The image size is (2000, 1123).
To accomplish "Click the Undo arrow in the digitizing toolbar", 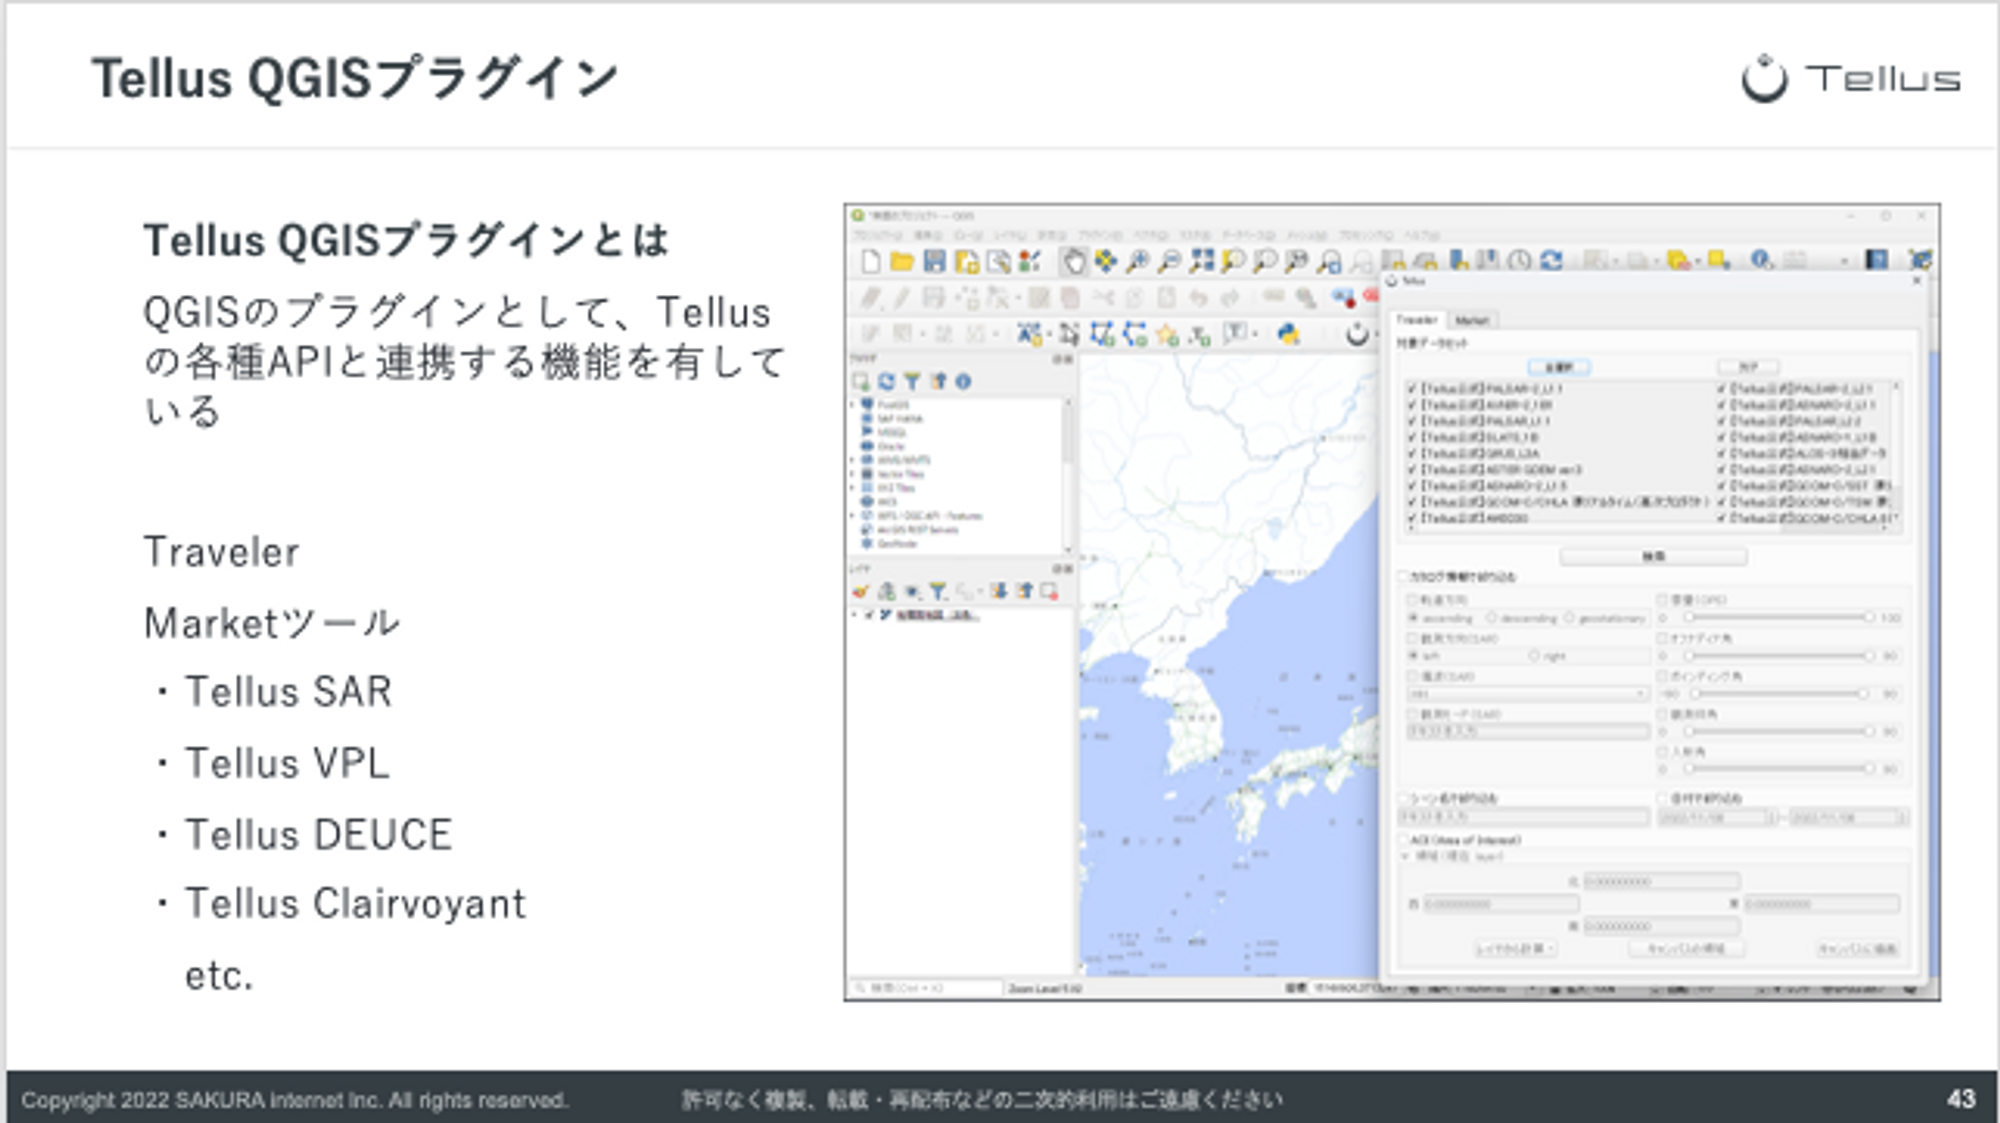I will pos(1198,298).
